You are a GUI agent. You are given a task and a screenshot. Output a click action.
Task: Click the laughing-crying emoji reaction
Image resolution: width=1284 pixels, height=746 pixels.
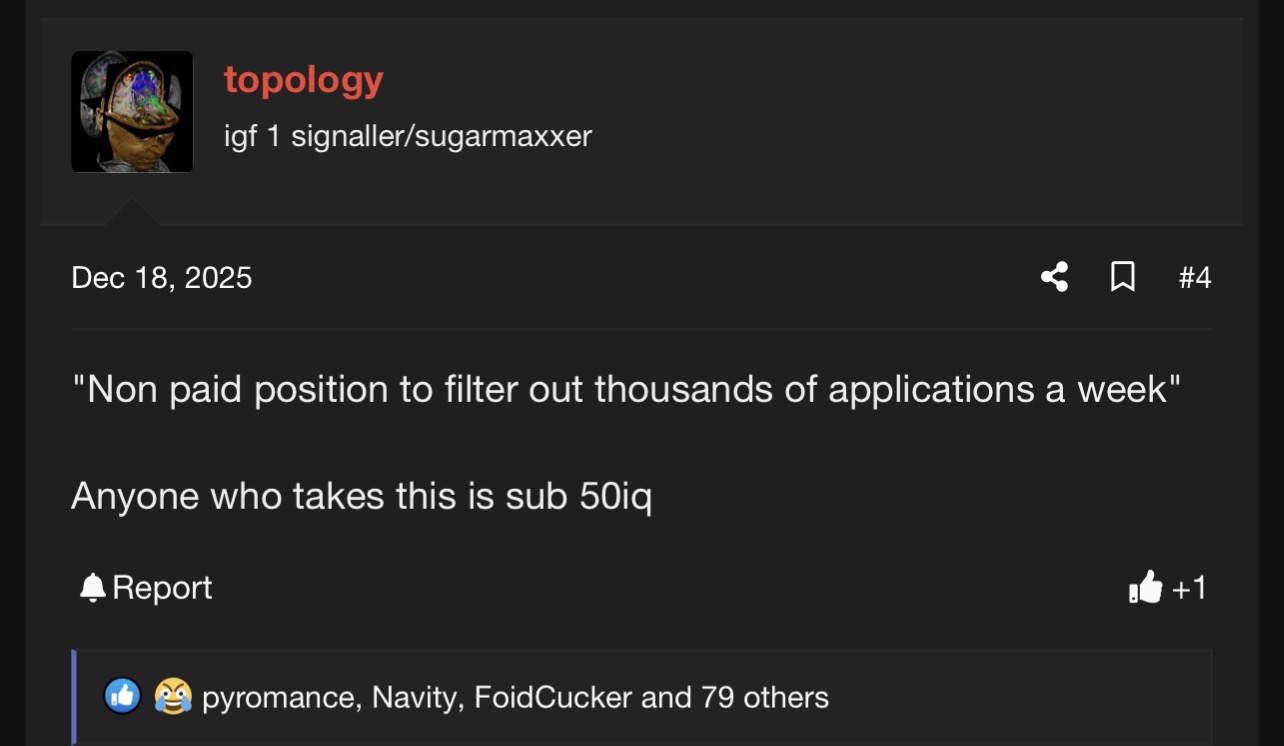point(172,696)
